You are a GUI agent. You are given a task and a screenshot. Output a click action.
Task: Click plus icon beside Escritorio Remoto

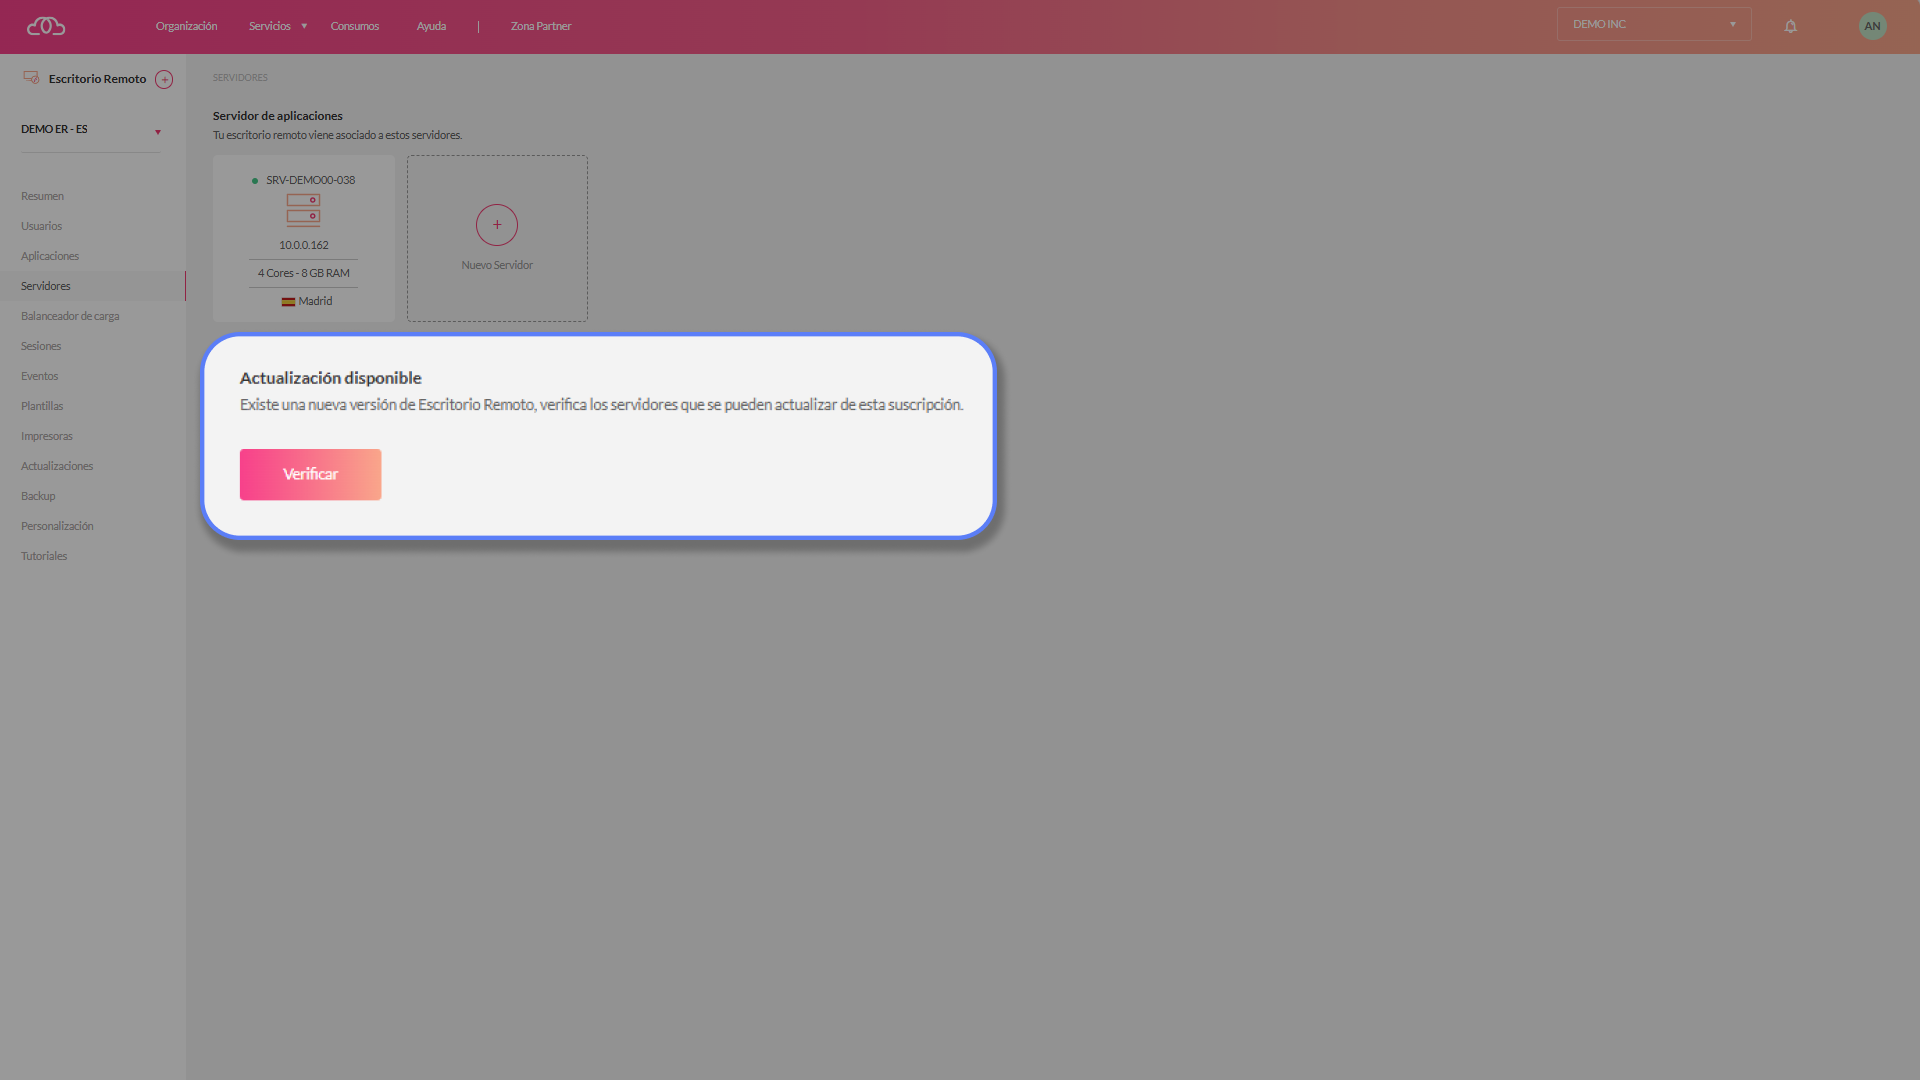[x=164, y=80]
